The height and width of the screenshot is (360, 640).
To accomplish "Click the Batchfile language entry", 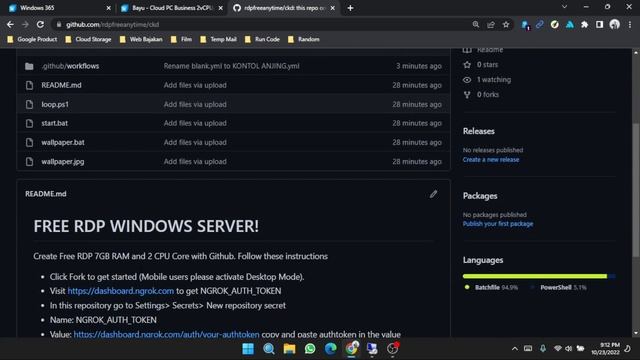I will click(491, 287).
